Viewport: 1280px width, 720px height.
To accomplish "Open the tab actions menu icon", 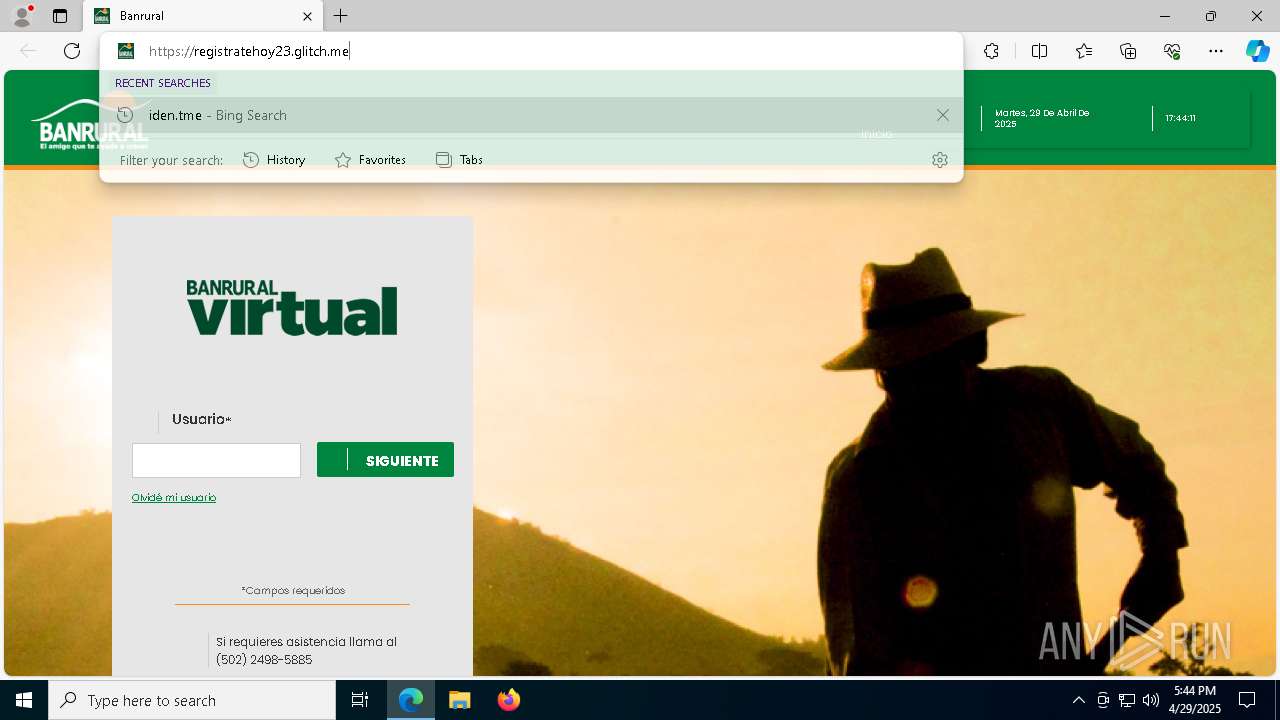I will 60,16.
